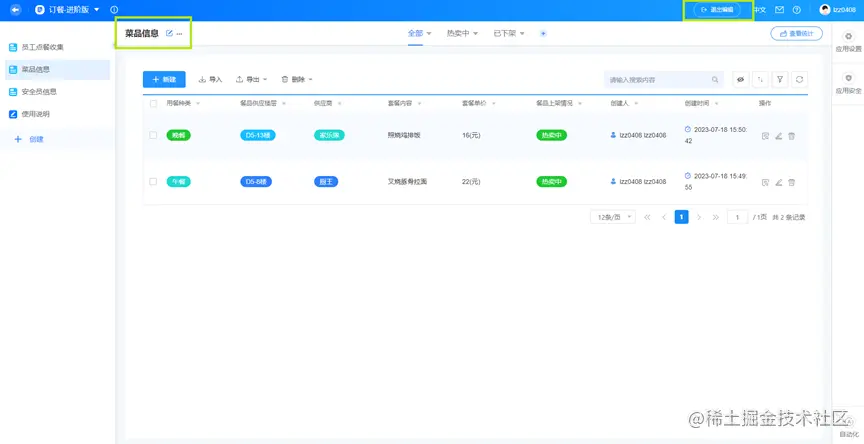
Task: Open the 导出 export dropdown
Action: [x=251, y=79]
